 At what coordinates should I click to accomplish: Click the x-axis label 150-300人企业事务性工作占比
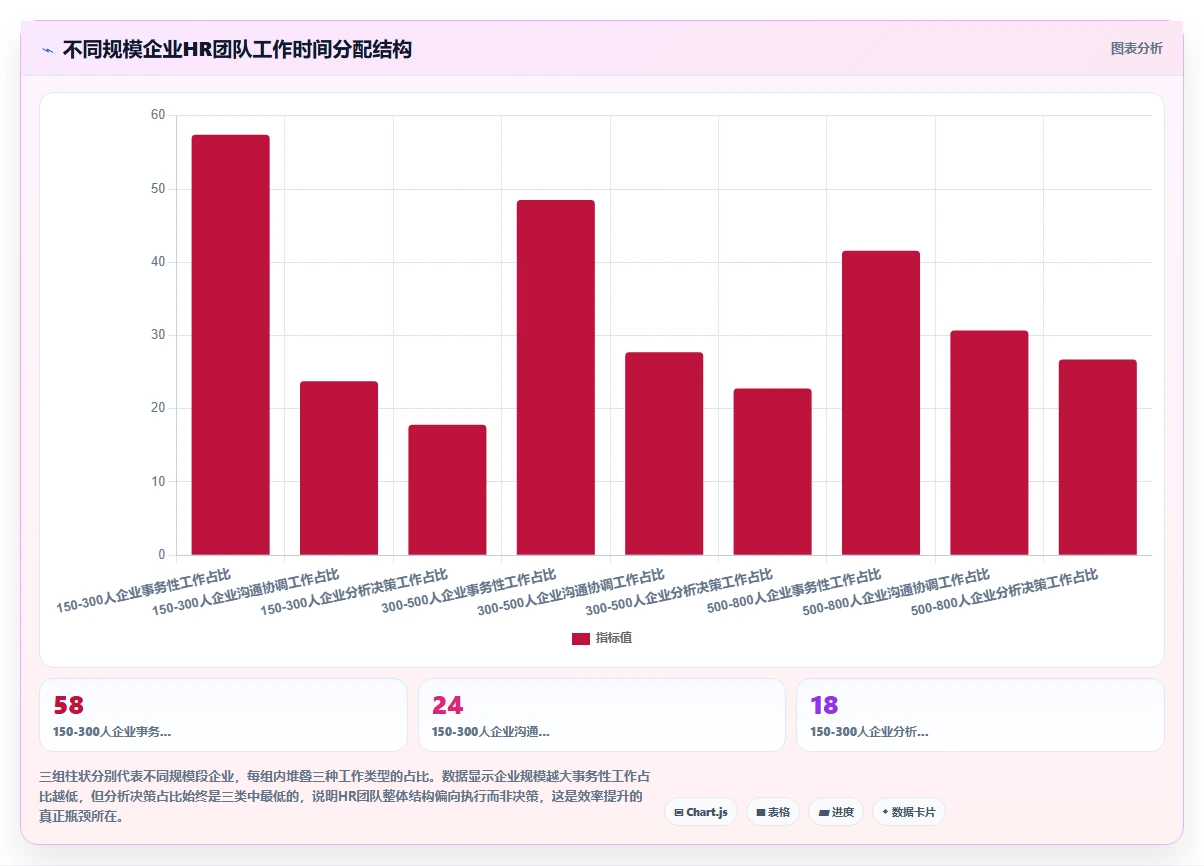144,591
